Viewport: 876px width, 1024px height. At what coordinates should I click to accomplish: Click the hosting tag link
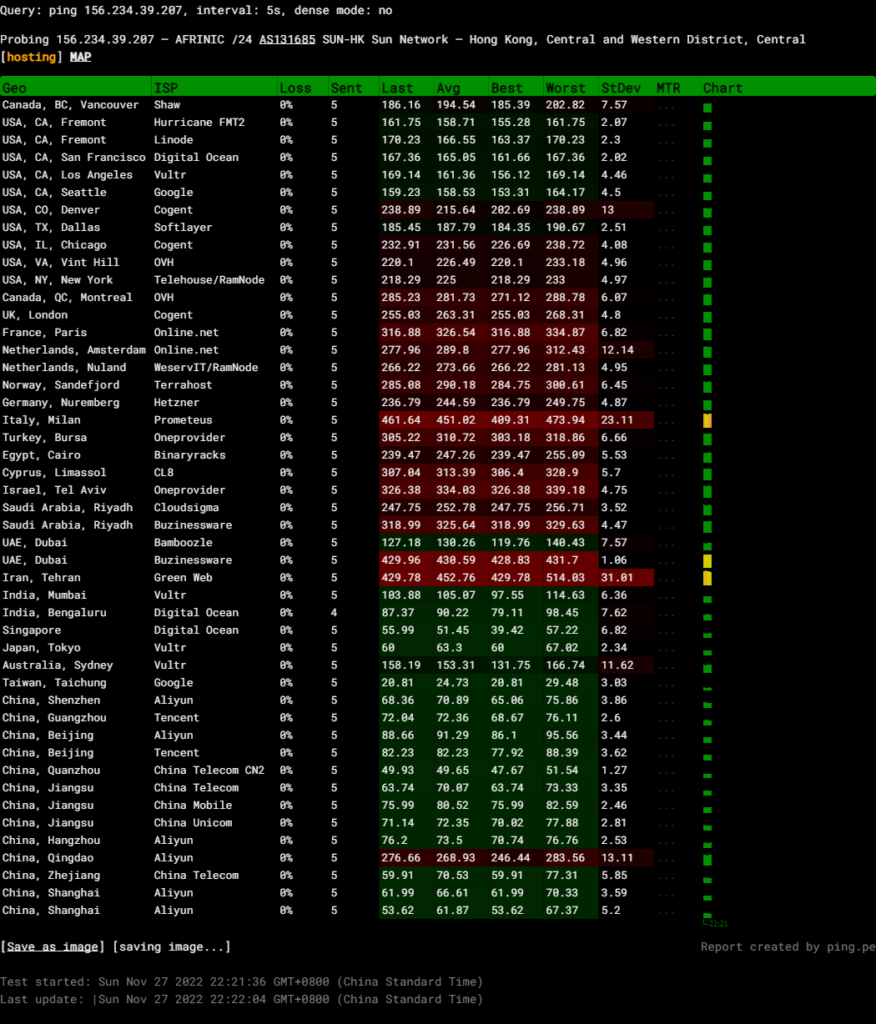pos(33,57)
